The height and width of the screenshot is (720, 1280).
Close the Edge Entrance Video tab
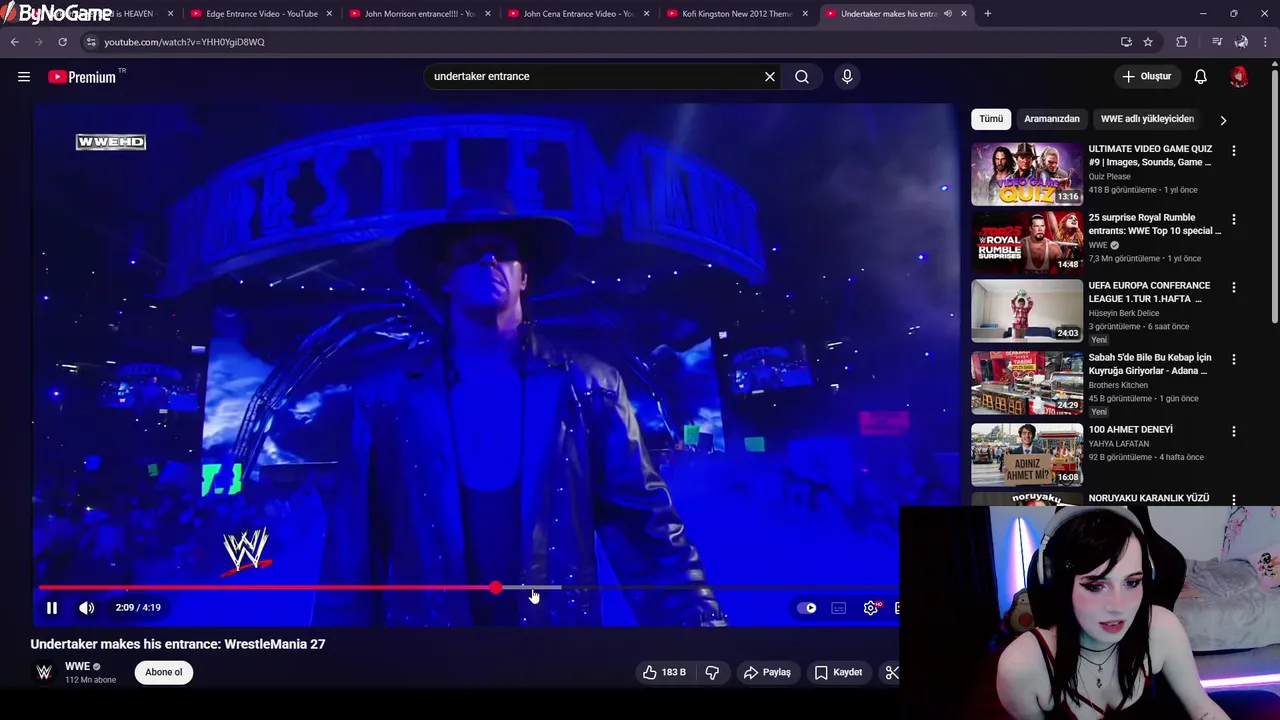point(329,14)
